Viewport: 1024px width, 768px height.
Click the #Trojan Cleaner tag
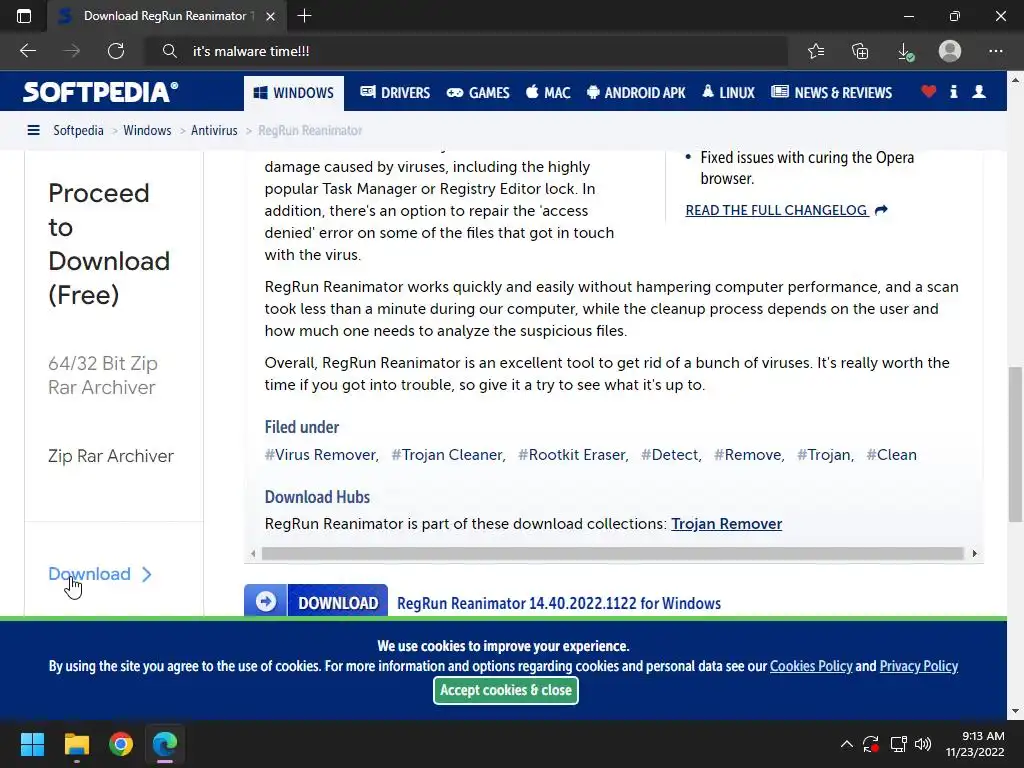coord(448,455)
